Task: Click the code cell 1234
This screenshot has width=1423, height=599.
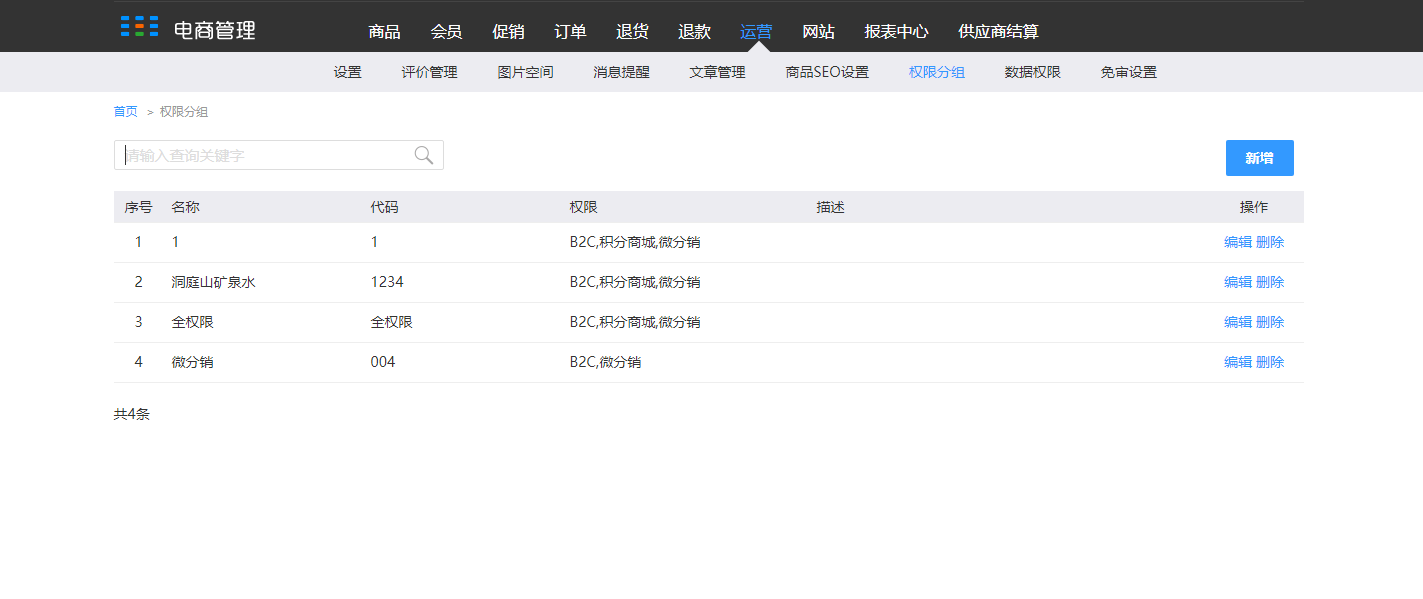Action: click(x=387, y=282)
